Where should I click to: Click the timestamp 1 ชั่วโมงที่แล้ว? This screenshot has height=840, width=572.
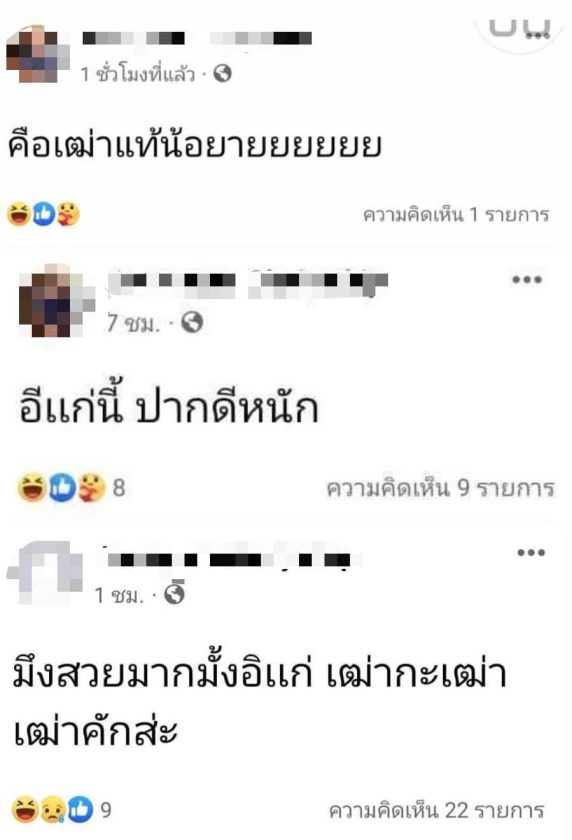(138, 74)
